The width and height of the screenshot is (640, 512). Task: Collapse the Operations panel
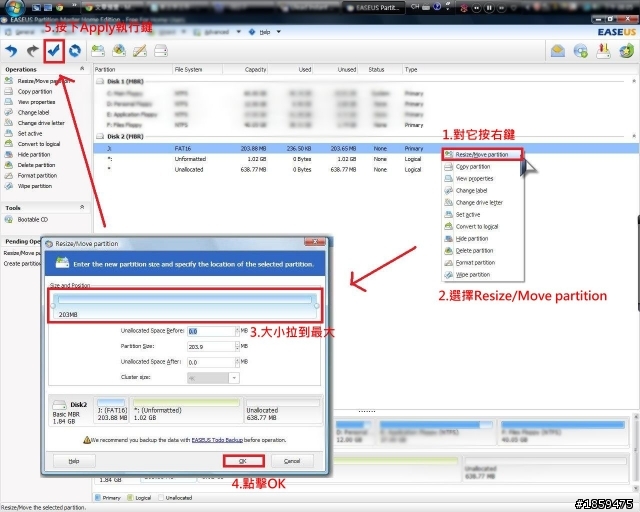coord(82,69)
